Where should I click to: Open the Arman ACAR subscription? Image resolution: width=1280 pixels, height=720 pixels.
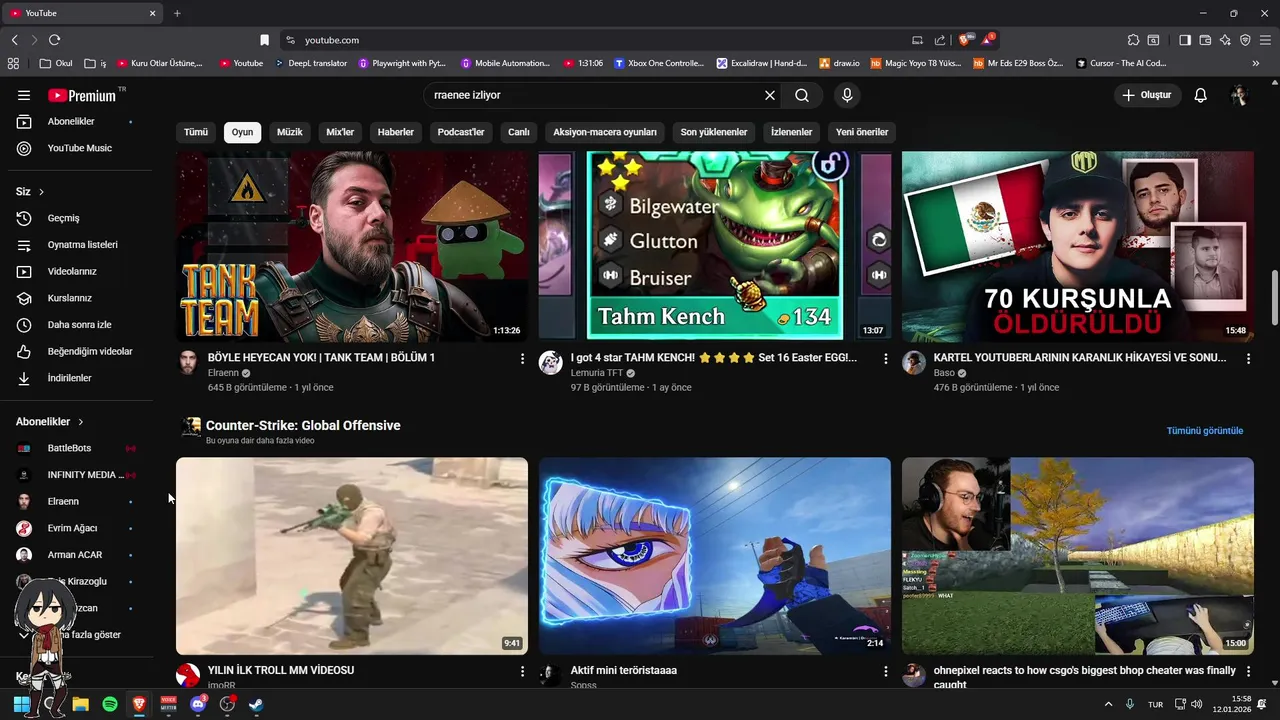[x=77, y=555]
